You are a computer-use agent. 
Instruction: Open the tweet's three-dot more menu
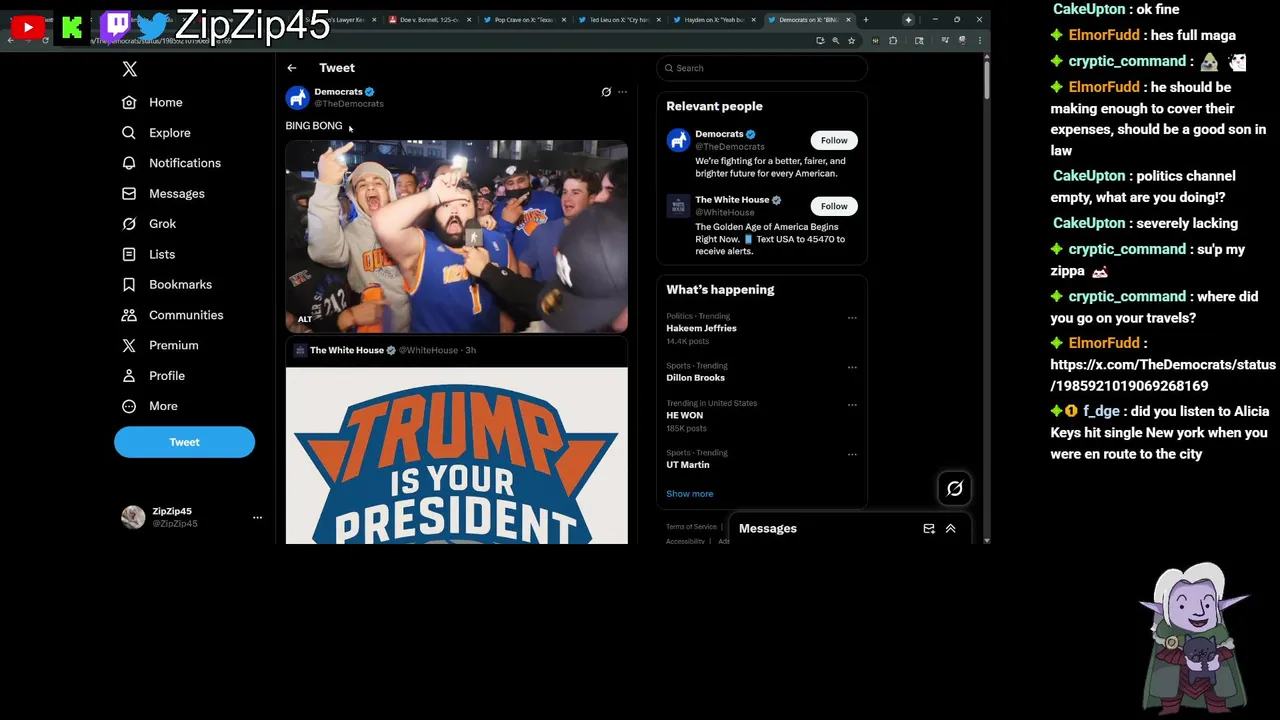pos(622,92)
